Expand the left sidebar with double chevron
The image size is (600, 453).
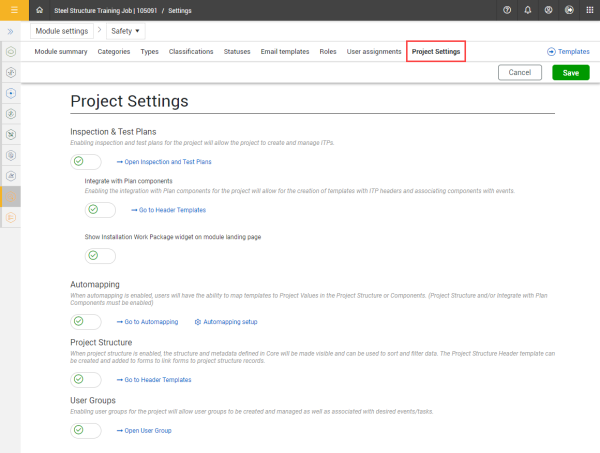point(11,32)
